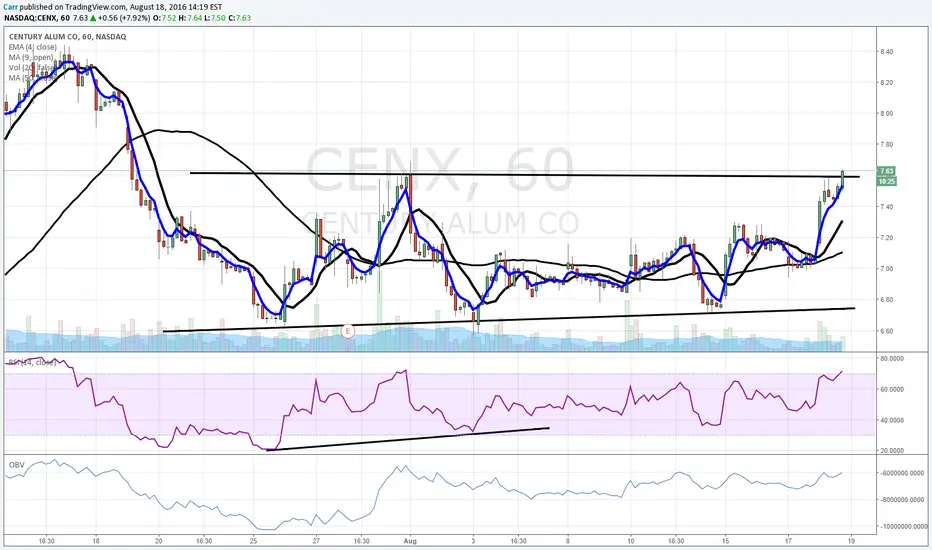This screenshot has width=932, height=550.
Task: Click the '25' date on time axis
Action: pyautogui.click(x=253, y=541)
